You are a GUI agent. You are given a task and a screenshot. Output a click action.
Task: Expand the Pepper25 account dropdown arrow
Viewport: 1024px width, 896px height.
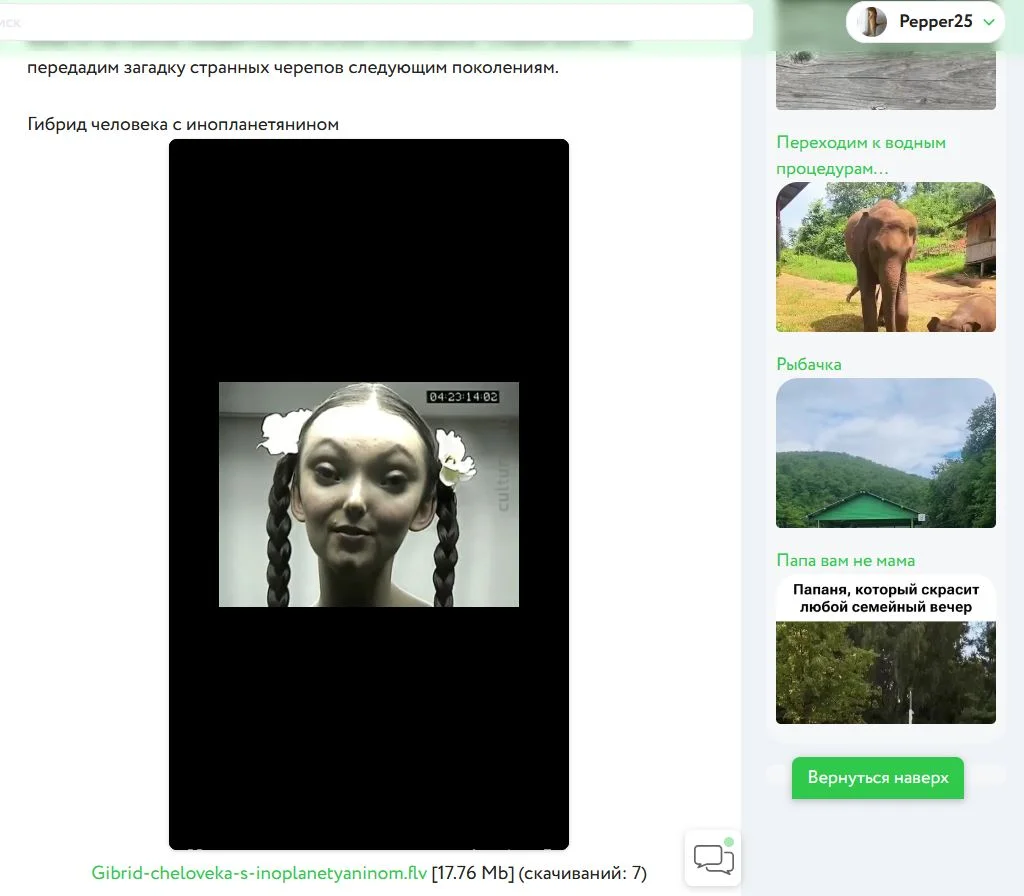pos(990,22)
